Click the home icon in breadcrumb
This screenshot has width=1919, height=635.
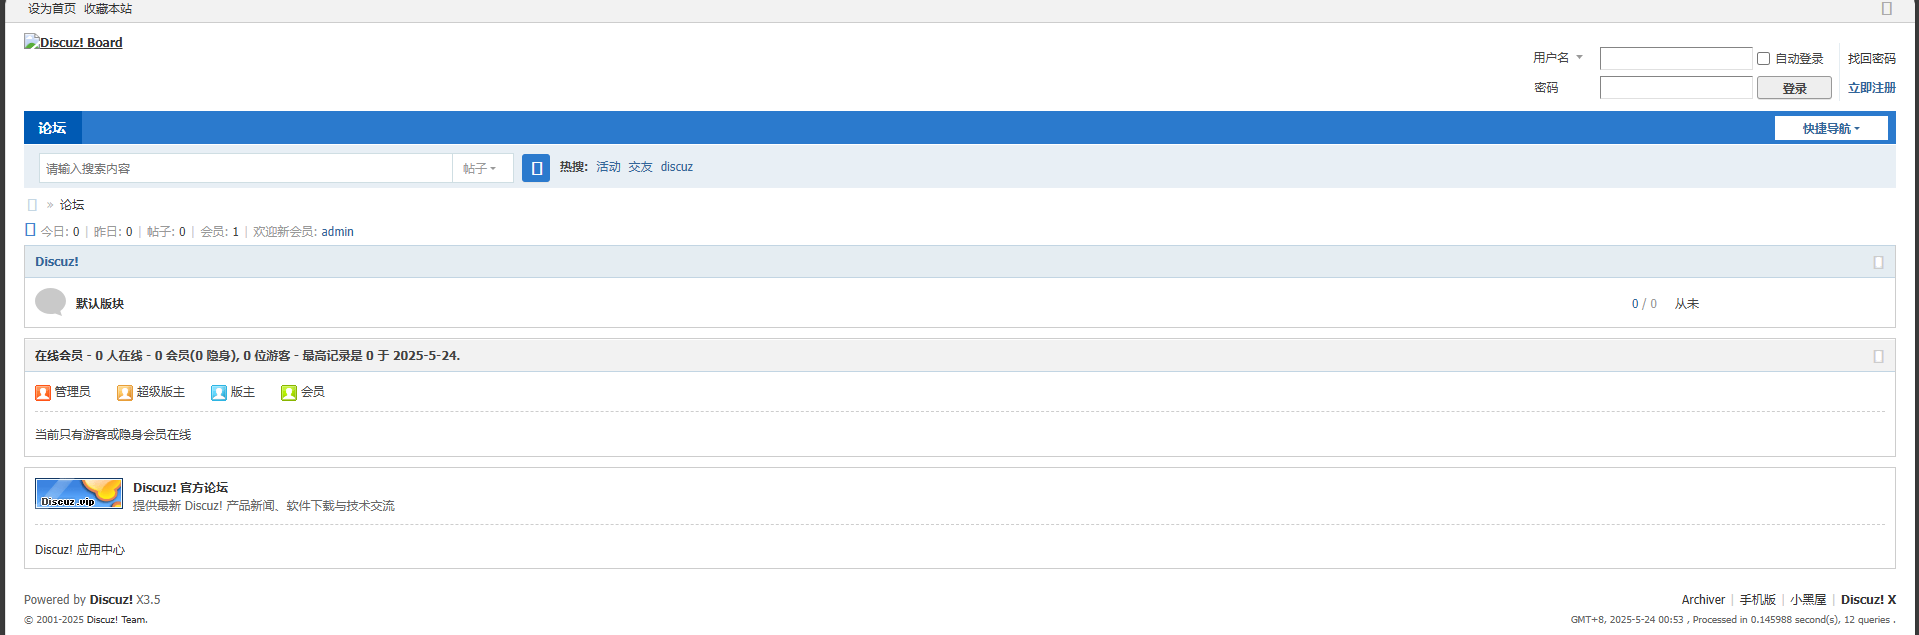[32, 205]
